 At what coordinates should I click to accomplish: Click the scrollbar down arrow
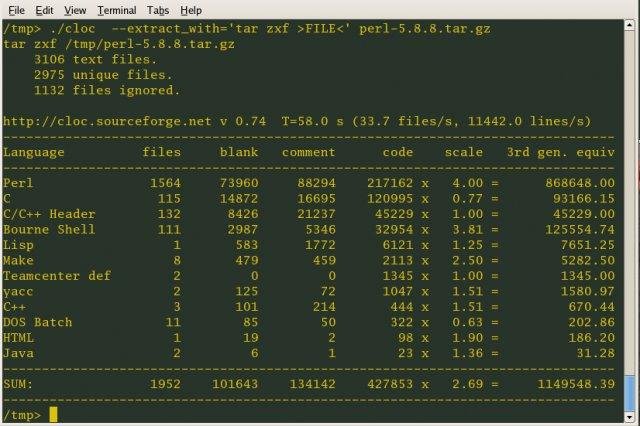tap(630, 417)
